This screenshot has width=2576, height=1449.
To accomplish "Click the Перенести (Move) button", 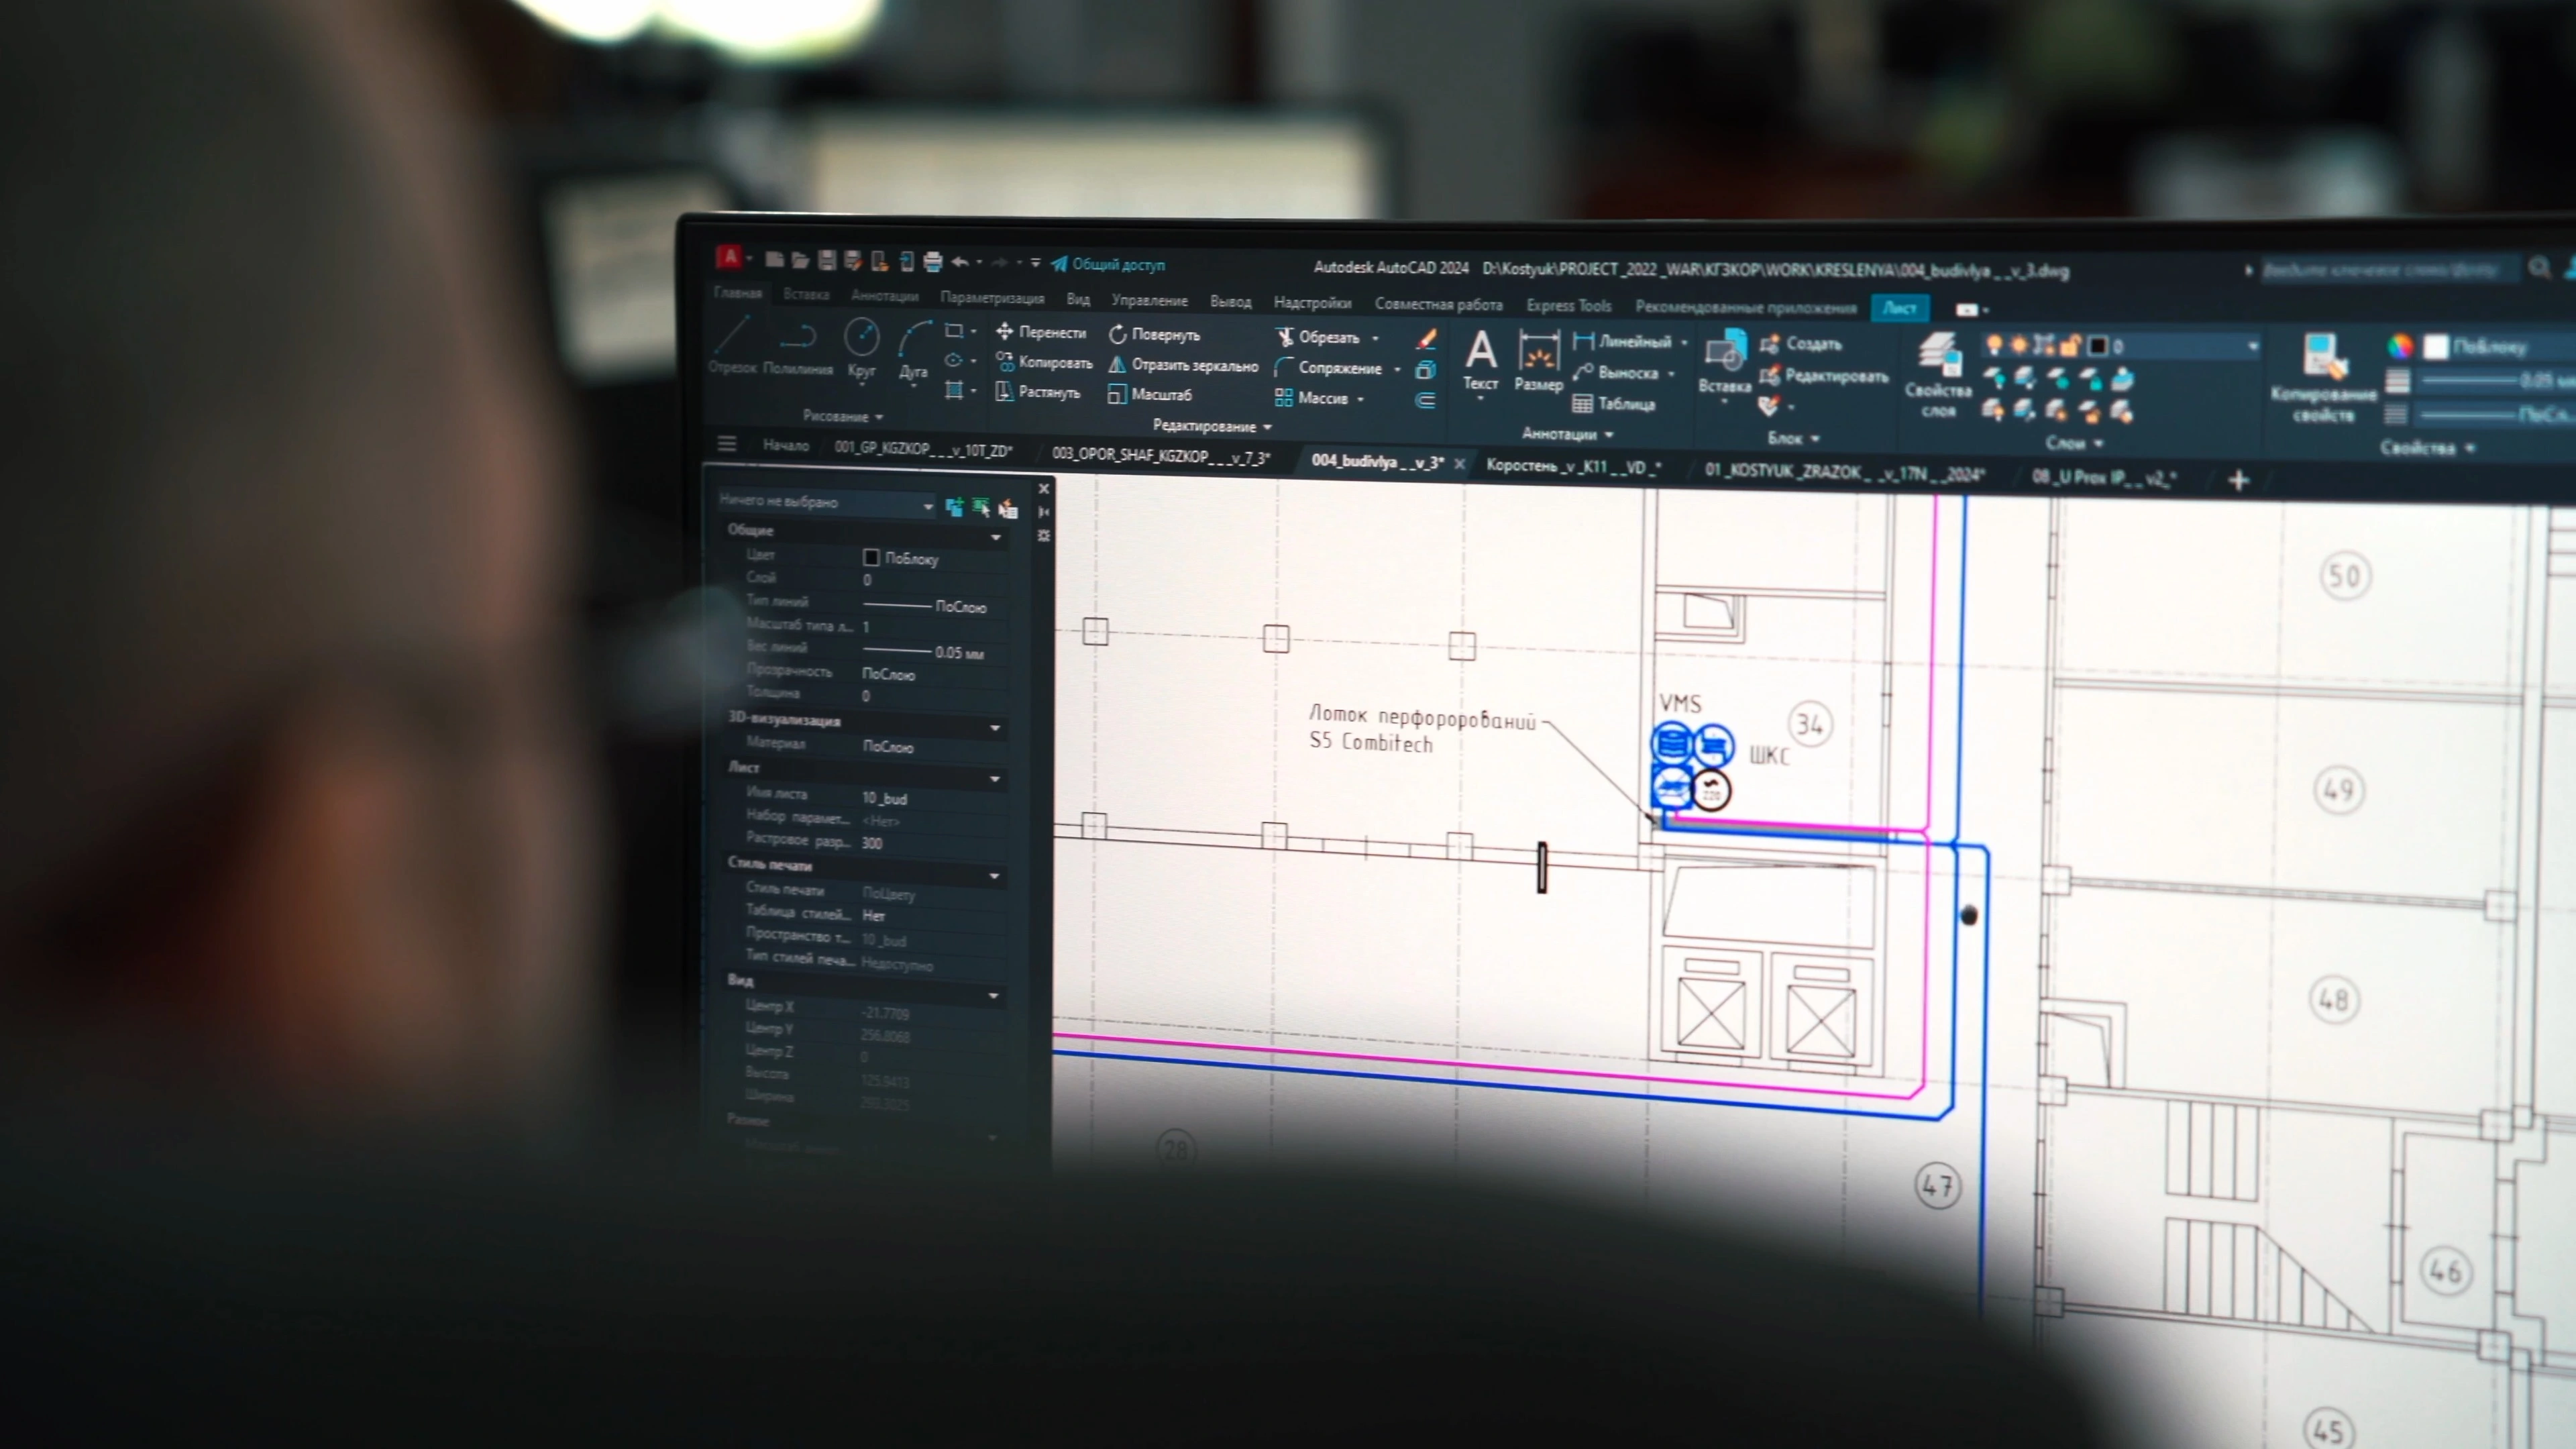I will pos(1041,332).
